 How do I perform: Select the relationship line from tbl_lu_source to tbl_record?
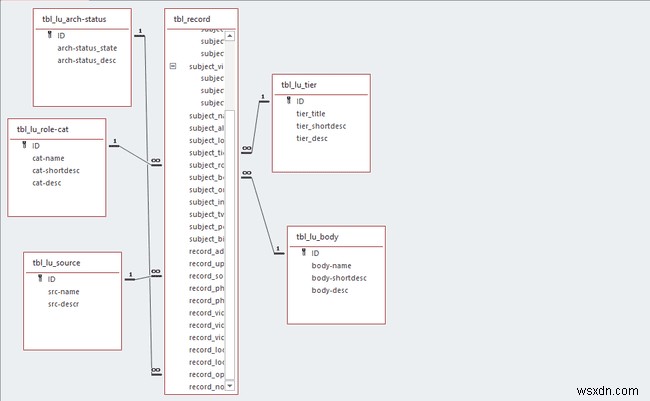coord(143,277)
